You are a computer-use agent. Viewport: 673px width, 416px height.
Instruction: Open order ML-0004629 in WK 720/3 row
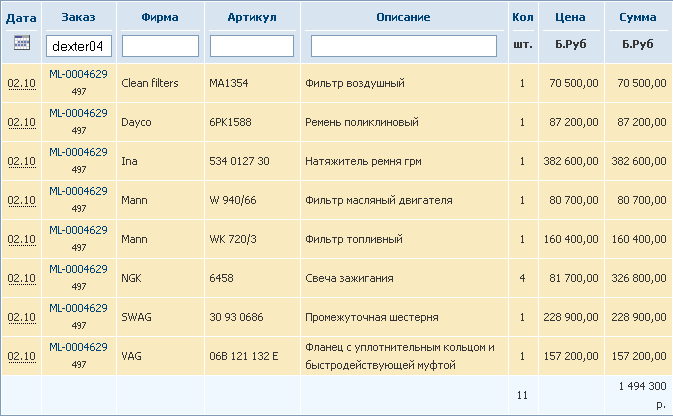click(78, 230)
